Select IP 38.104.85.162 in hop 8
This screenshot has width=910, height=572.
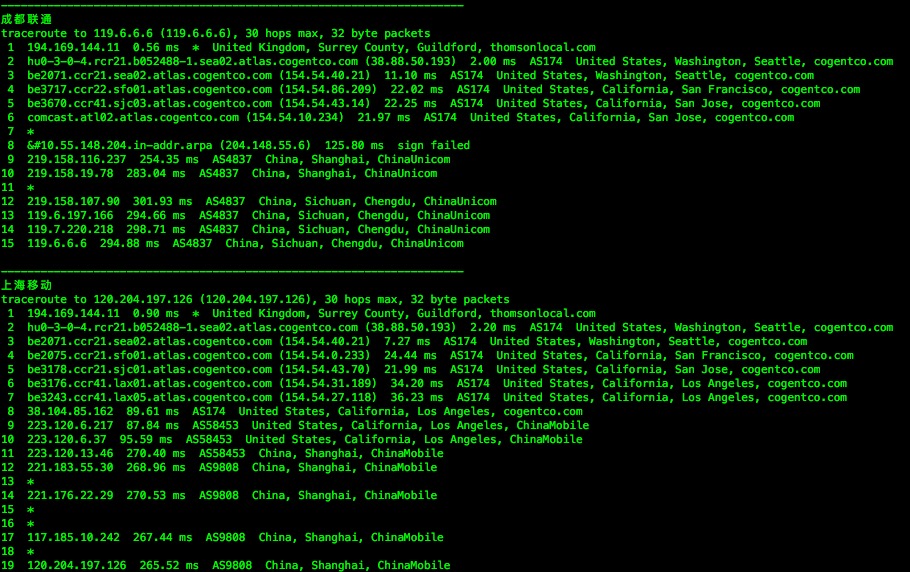pos(70,411)
